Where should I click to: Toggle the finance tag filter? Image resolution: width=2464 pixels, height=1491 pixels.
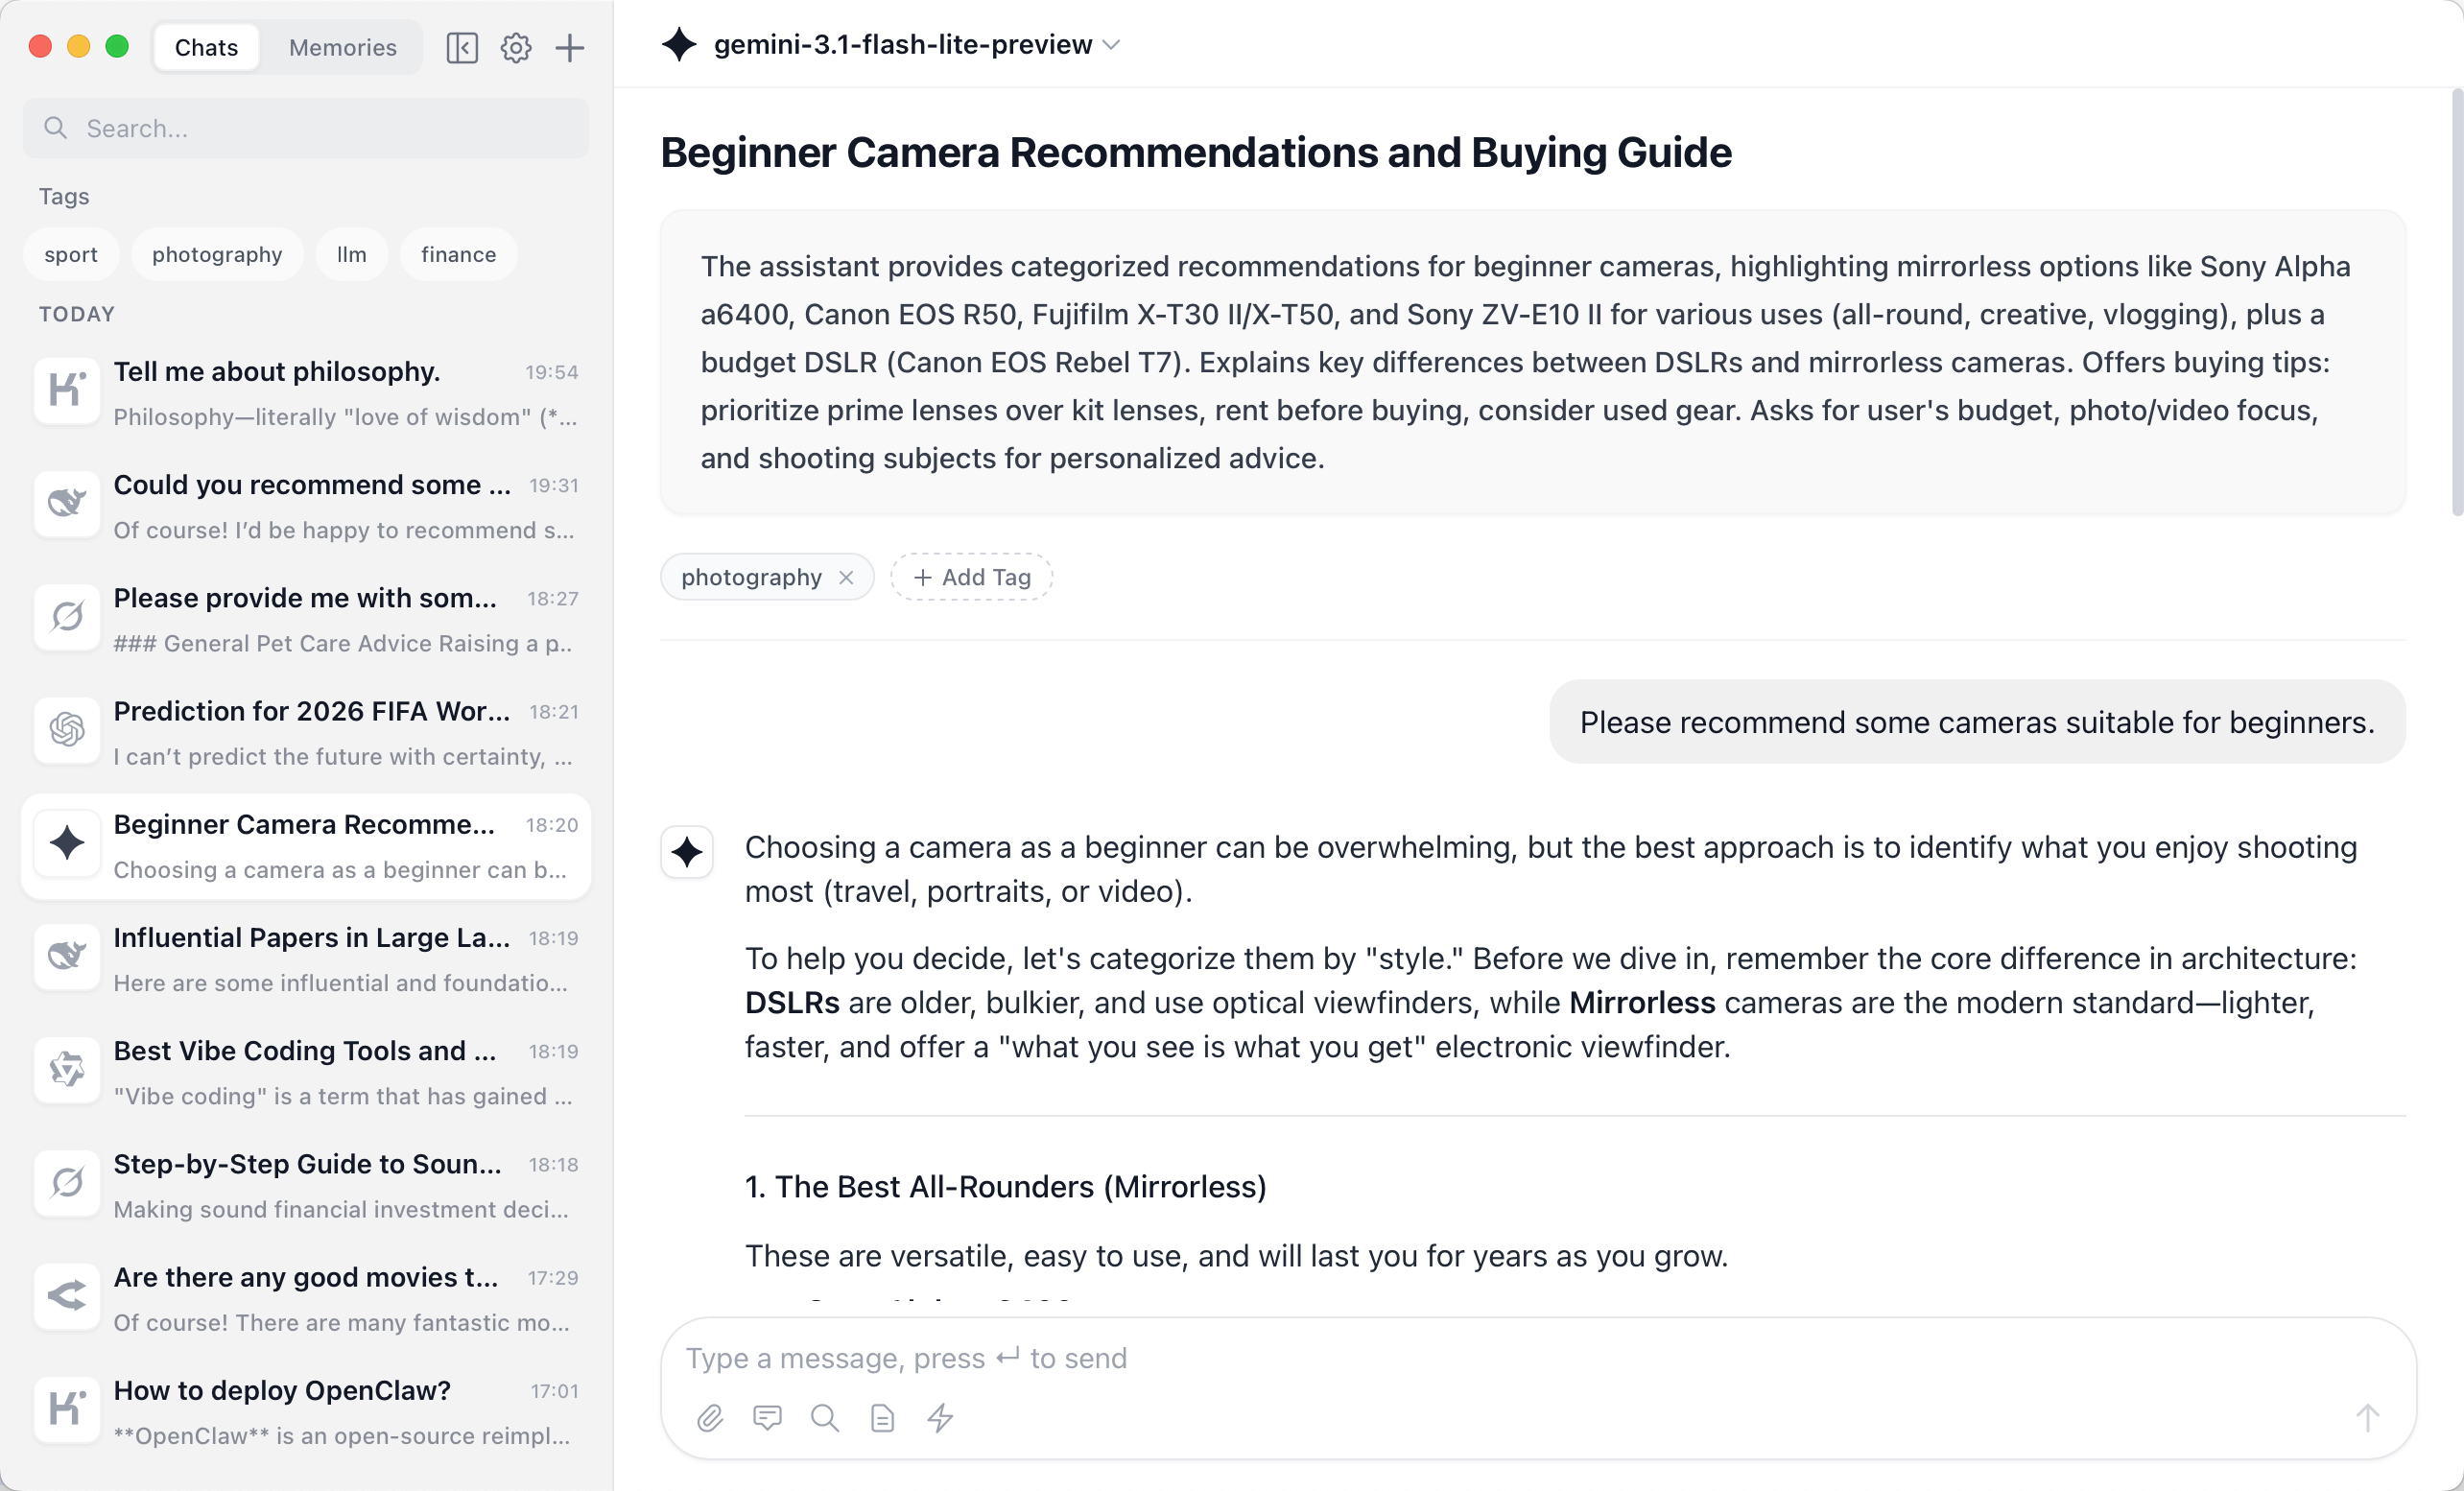click(x=458, y=254)
